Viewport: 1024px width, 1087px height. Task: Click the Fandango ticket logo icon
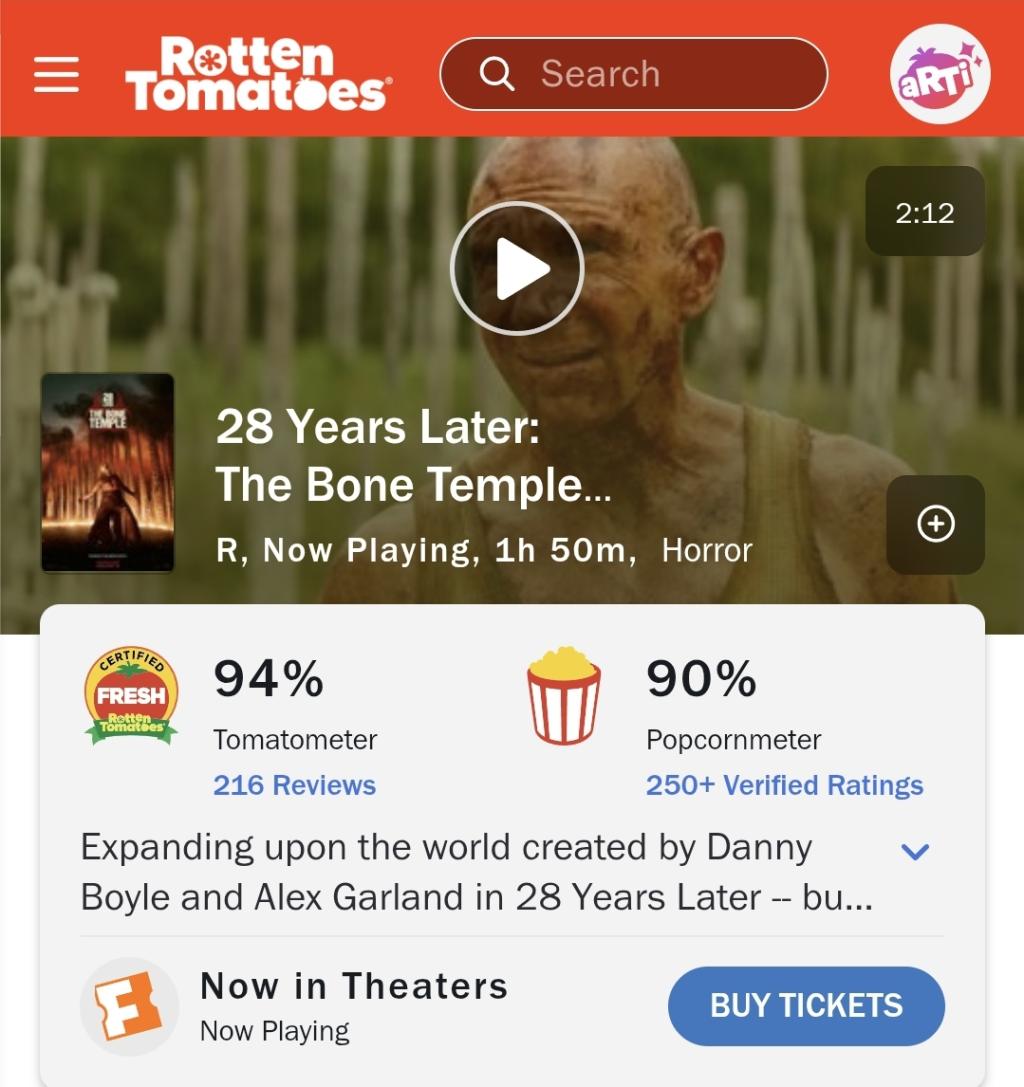[x=130, y=1006]
